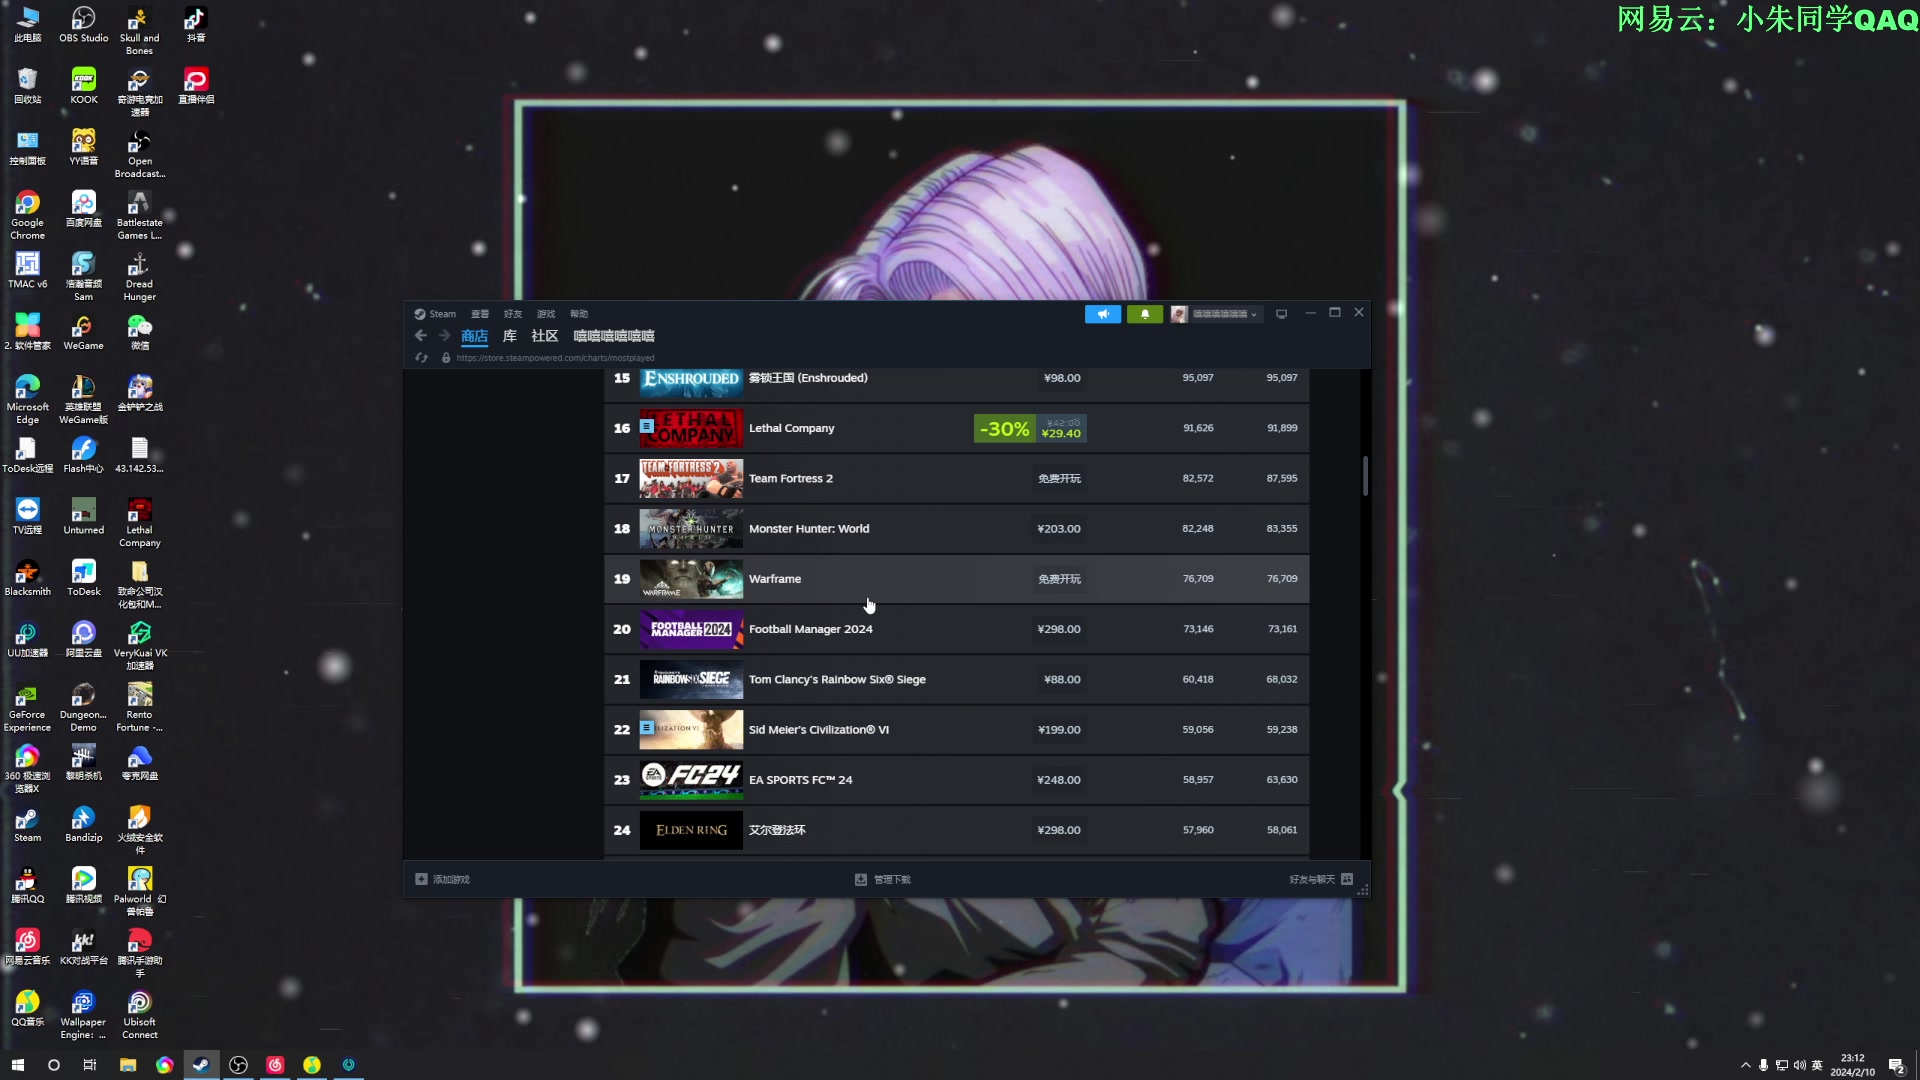The image size is (1920, 1080).
Task: Switch to the 社区 tab
Action: (545, 336)
